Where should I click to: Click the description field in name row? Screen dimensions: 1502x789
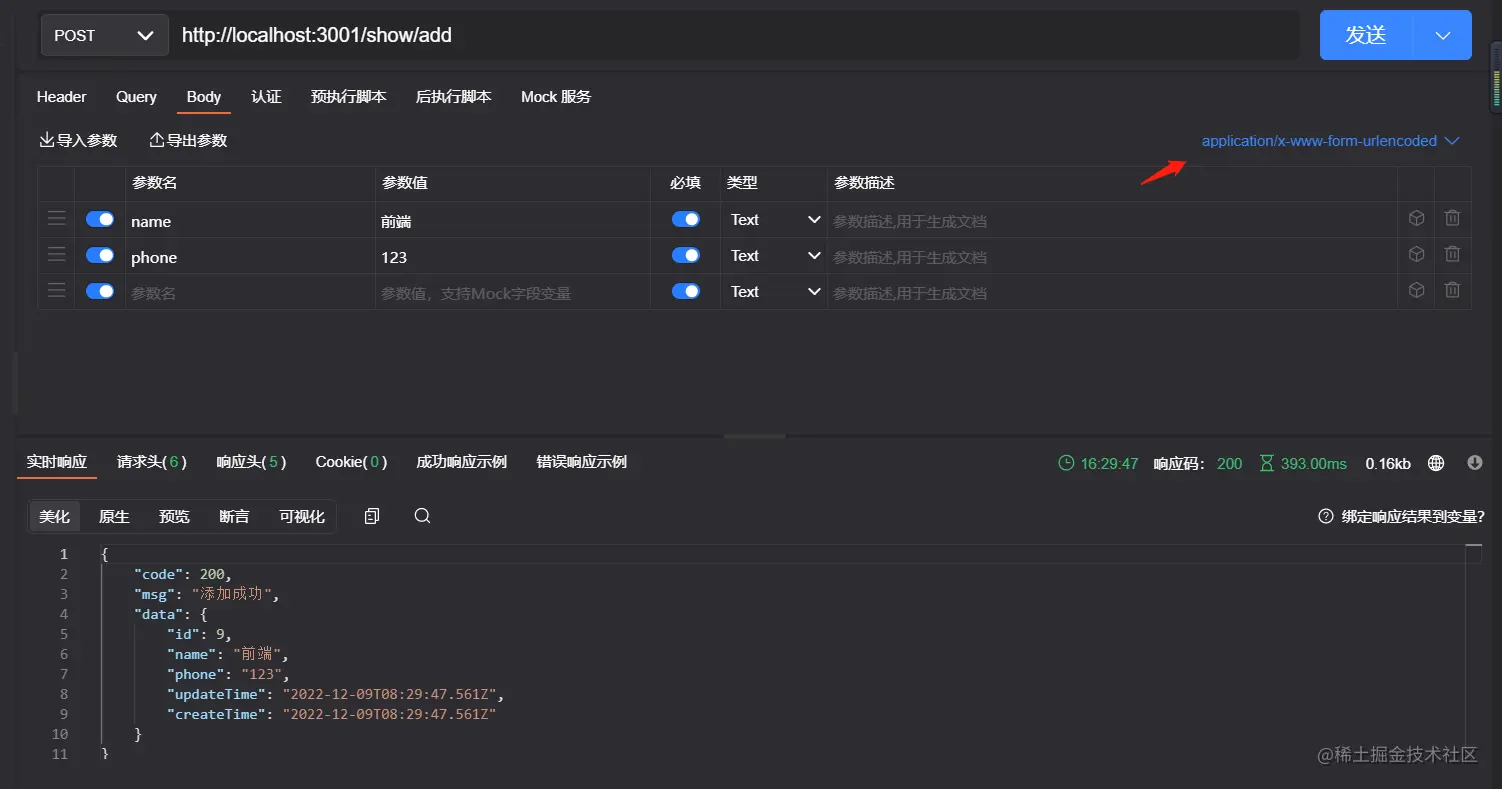(x=1112, y=220)
